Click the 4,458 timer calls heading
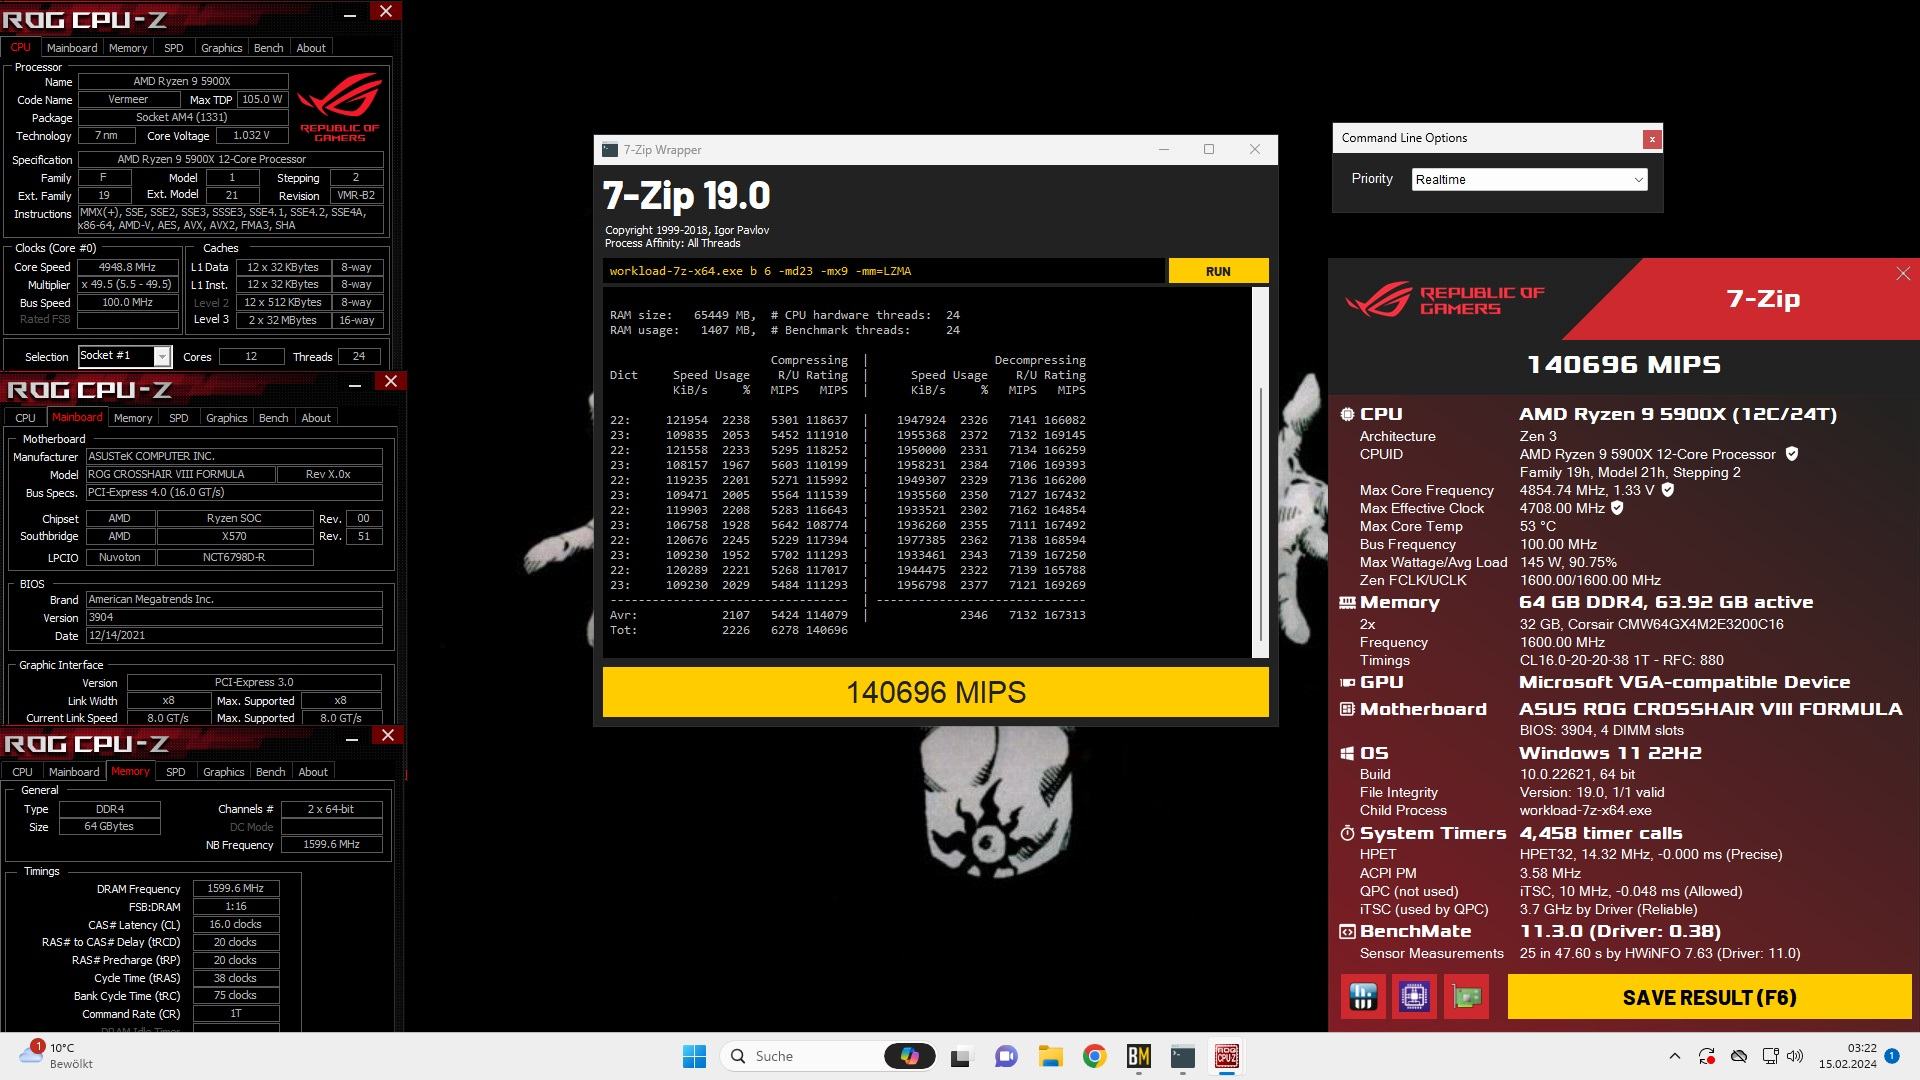1920x1080 pixels. coord(1601,833)
